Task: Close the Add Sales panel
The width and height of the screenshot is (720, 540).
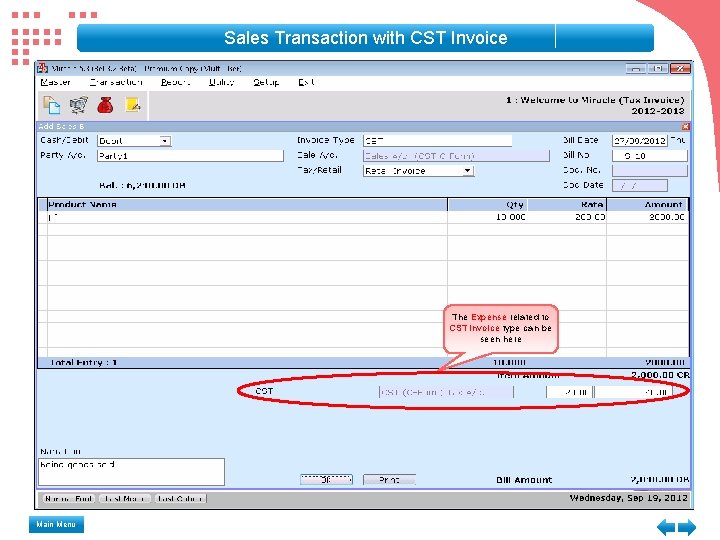Action: [x=686, y=126]
